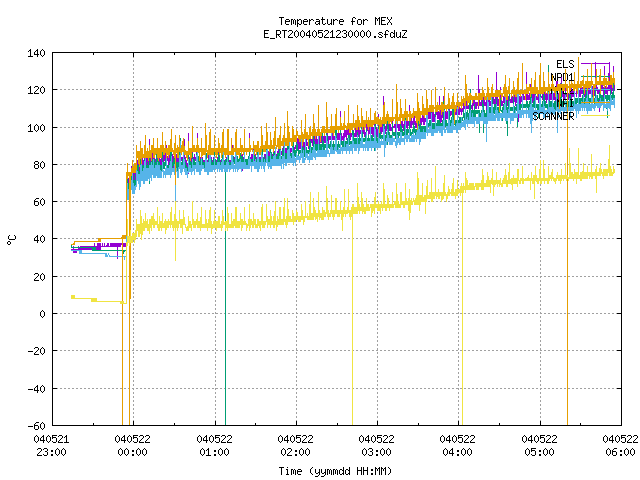
Task: Click the 040522 00:00 x-axis tick label
Action: (133, 446)
